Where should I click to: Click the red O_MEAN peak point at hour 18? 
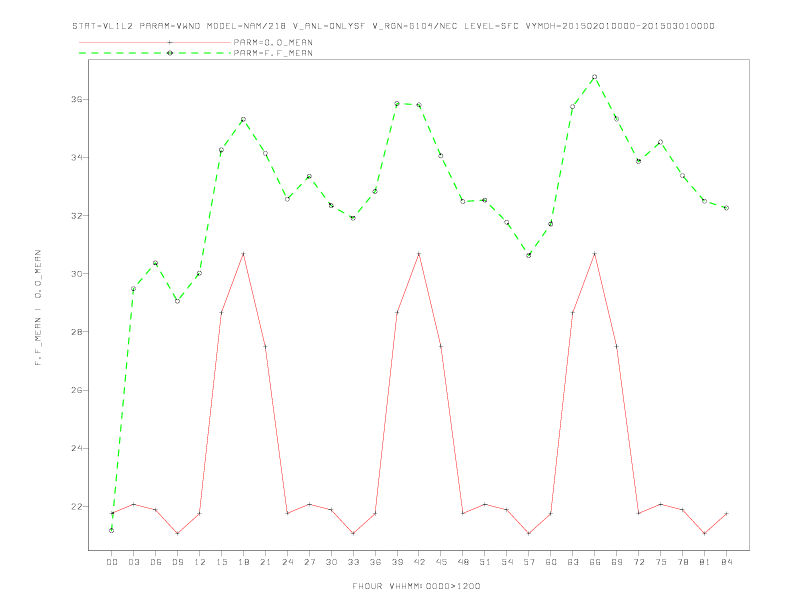(x=243, y=253)
